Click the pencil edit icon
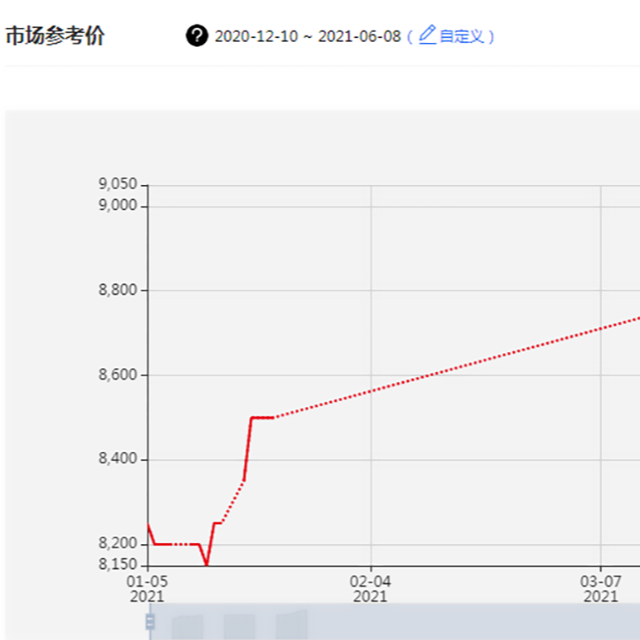Screen dimensions: 640x640 [x=427, y=35]
